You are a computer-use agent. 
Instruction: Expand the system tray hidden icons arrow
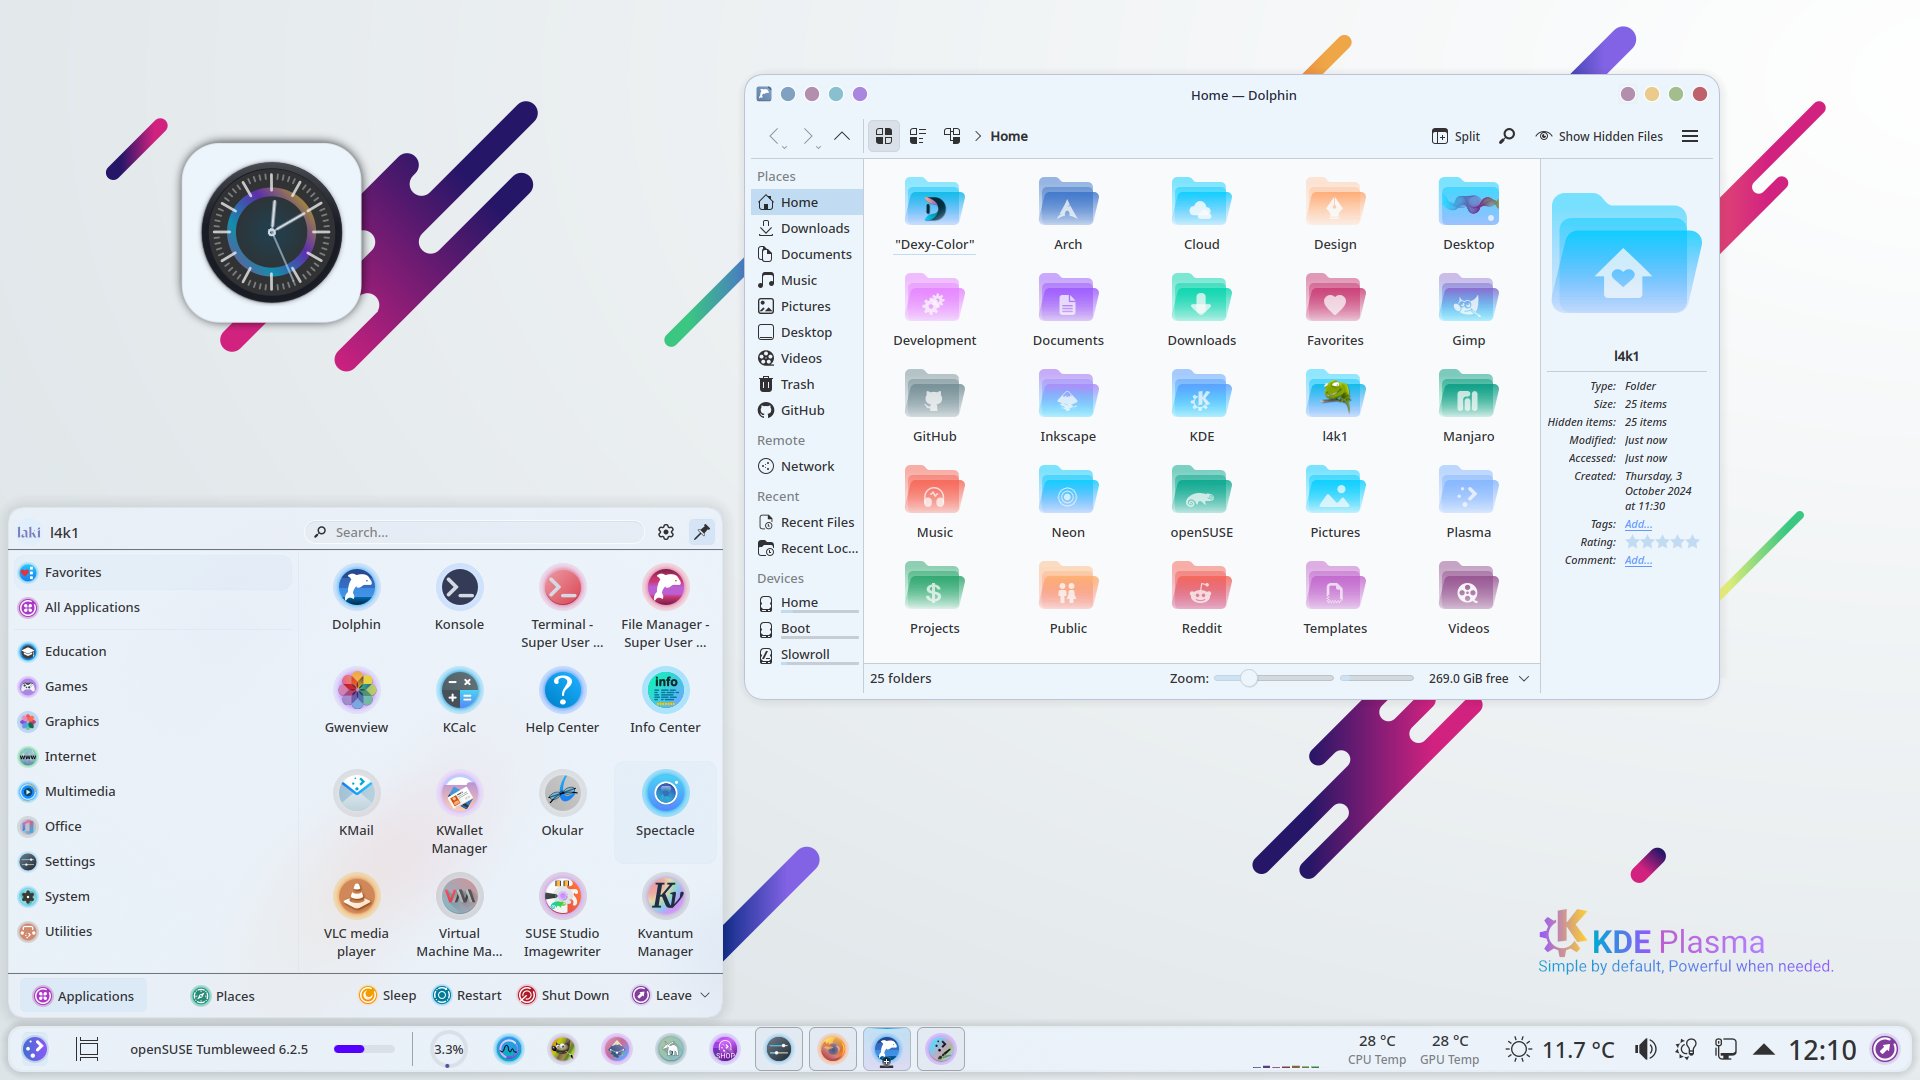coord(1764,1049)
